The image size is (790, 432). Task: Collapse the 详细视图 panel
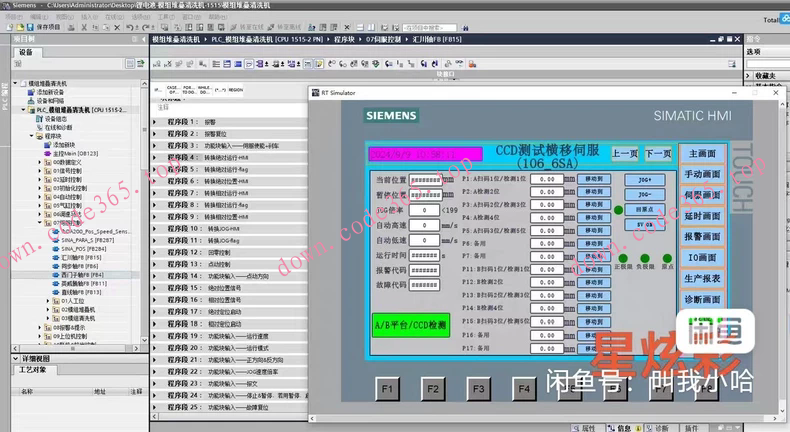15,358
